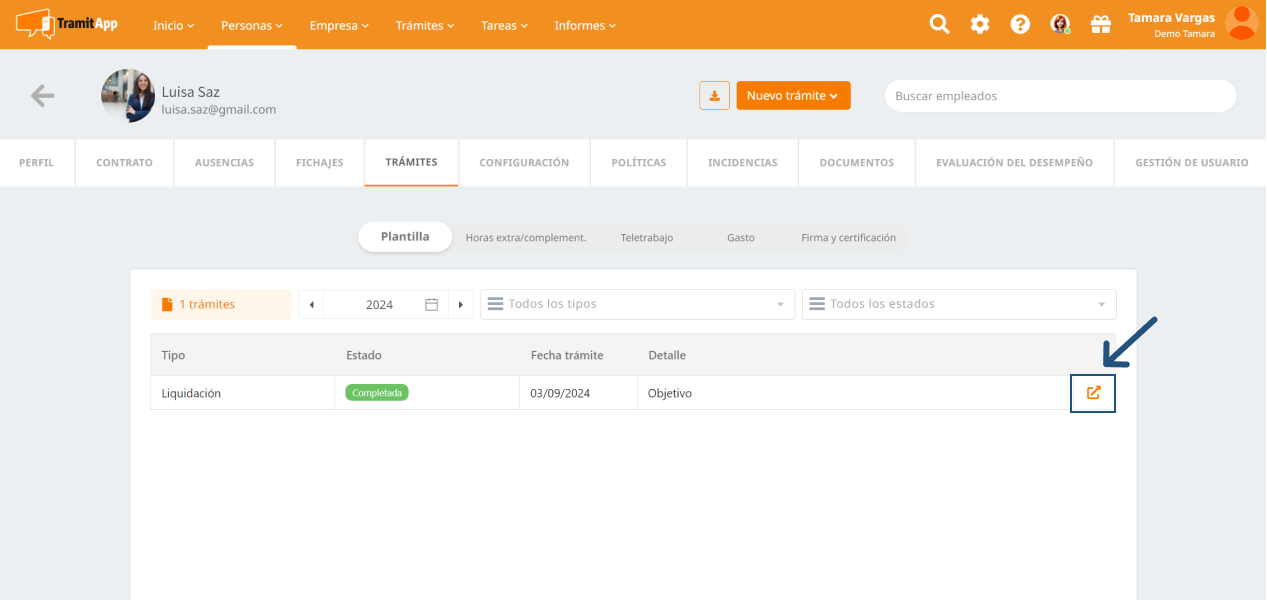Click the TramitApp logo
Screen dimensions: 1267x600
coord(67,24)
